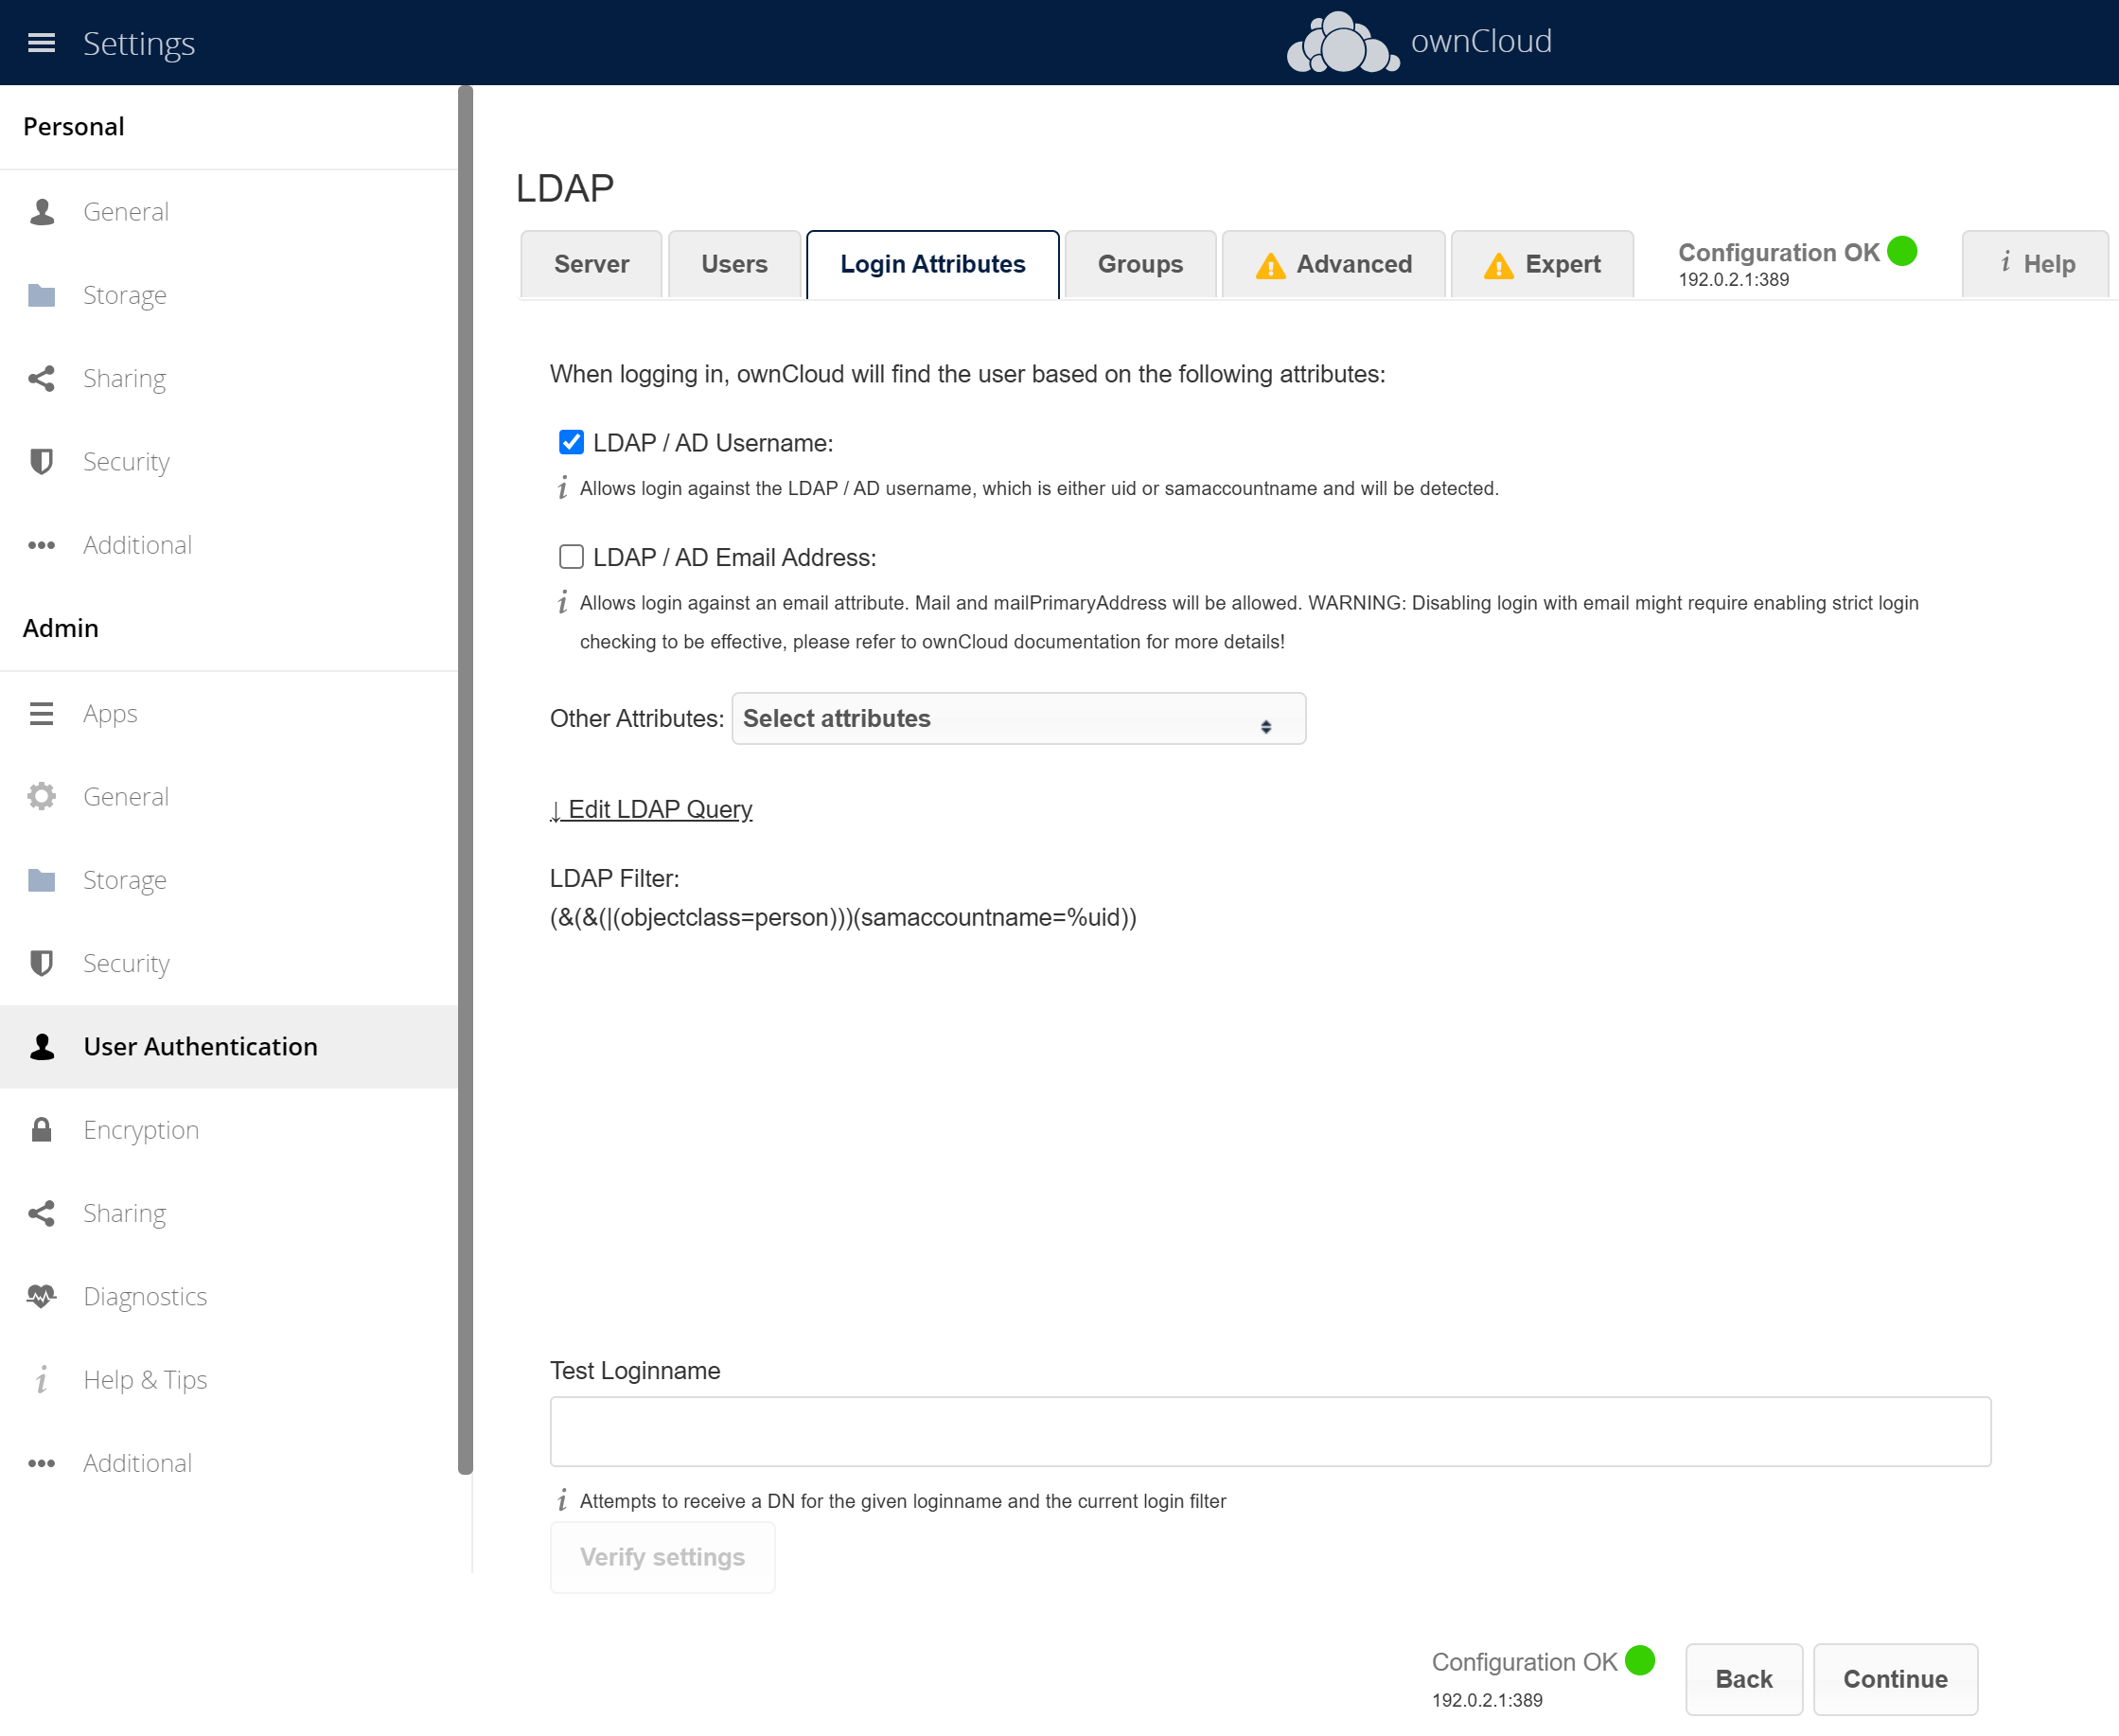Open the Advanced tab
The height and width of the screenshot is (1736, 2119).
(1333, 264)
